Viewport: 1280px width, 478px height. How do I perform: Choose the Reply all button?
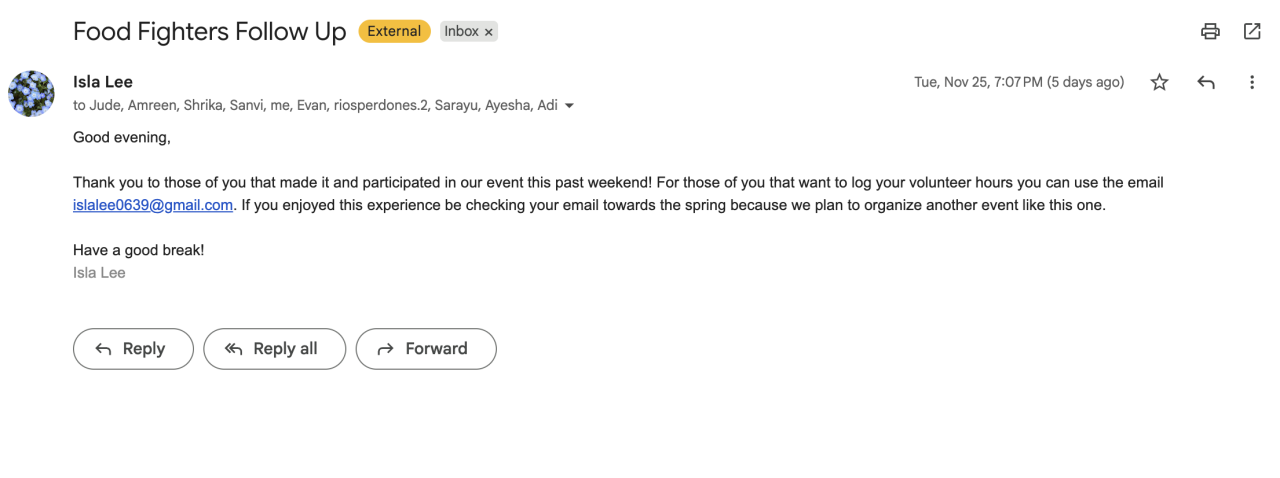[274, 349]
